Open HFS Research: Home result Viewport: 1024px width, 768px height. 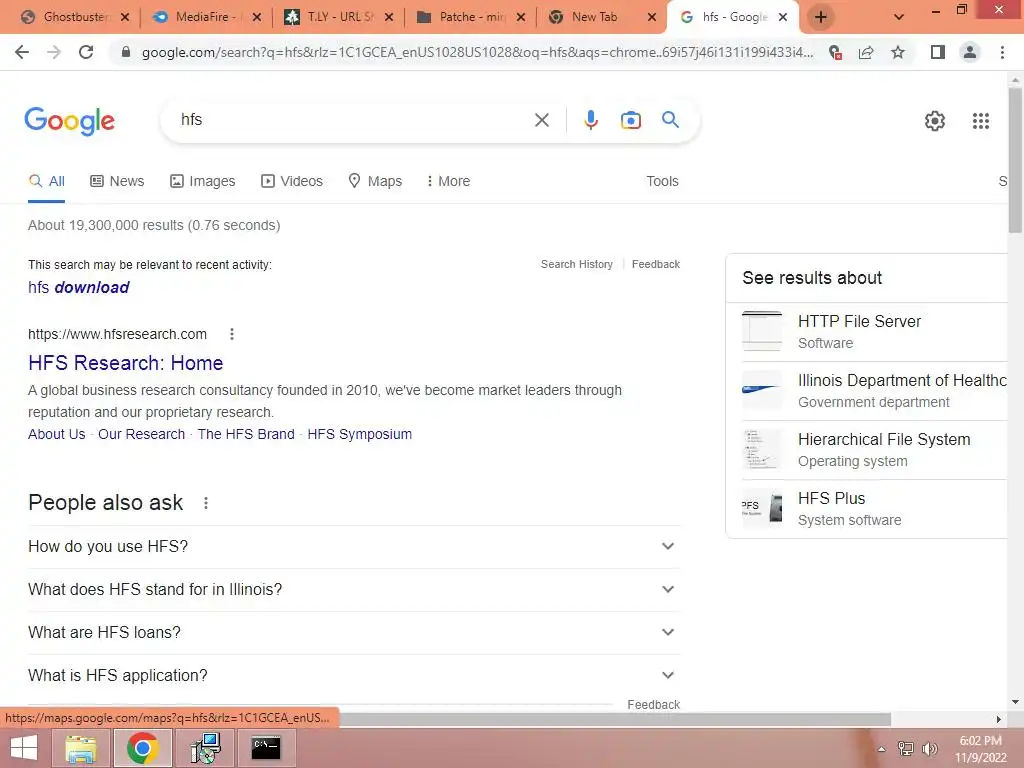[x=125, y=363]
